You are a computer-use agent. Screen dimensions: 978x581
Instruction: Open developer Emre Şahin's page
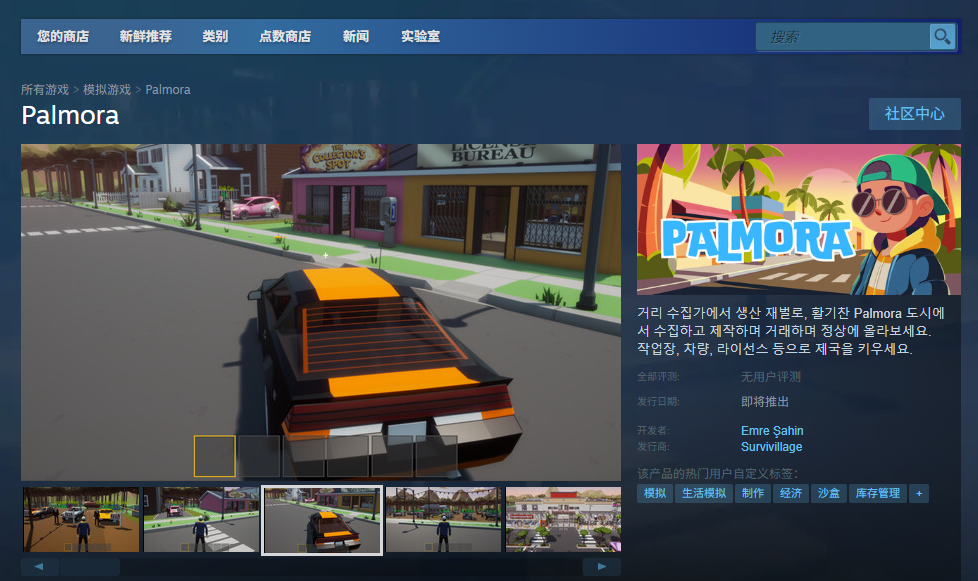[x=771, y=431]
